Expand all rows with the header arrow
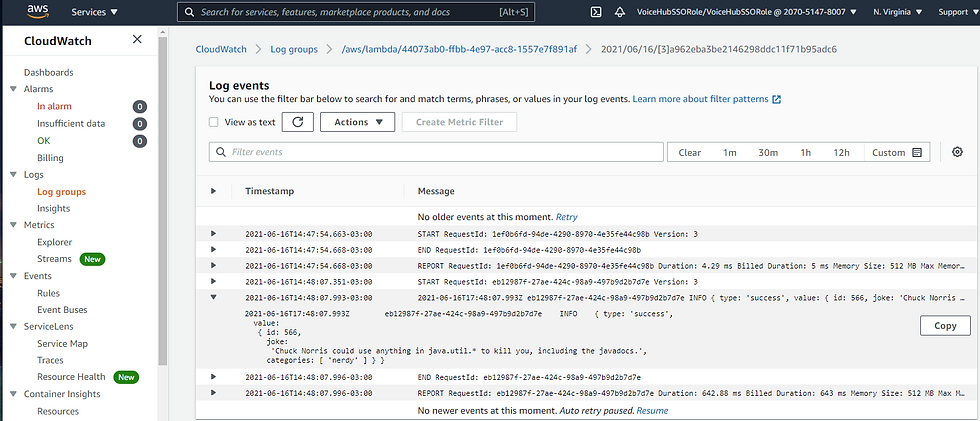Image resolution: width=980 pixels, height=421 pixels. (213, 191)
